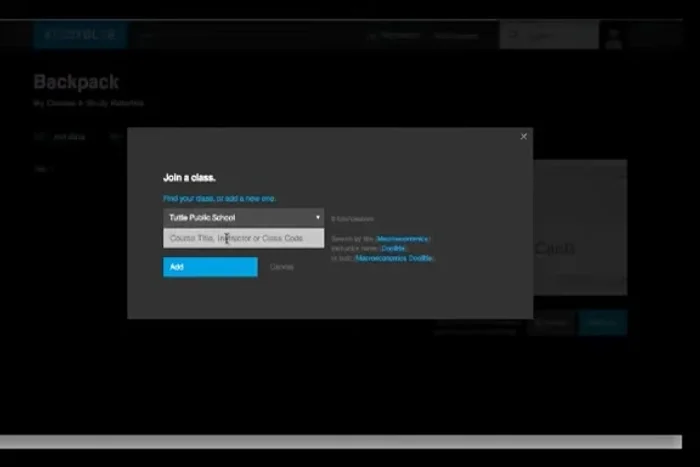
Task: Click the site logo in the header
Action: click(x=80, y=36)
